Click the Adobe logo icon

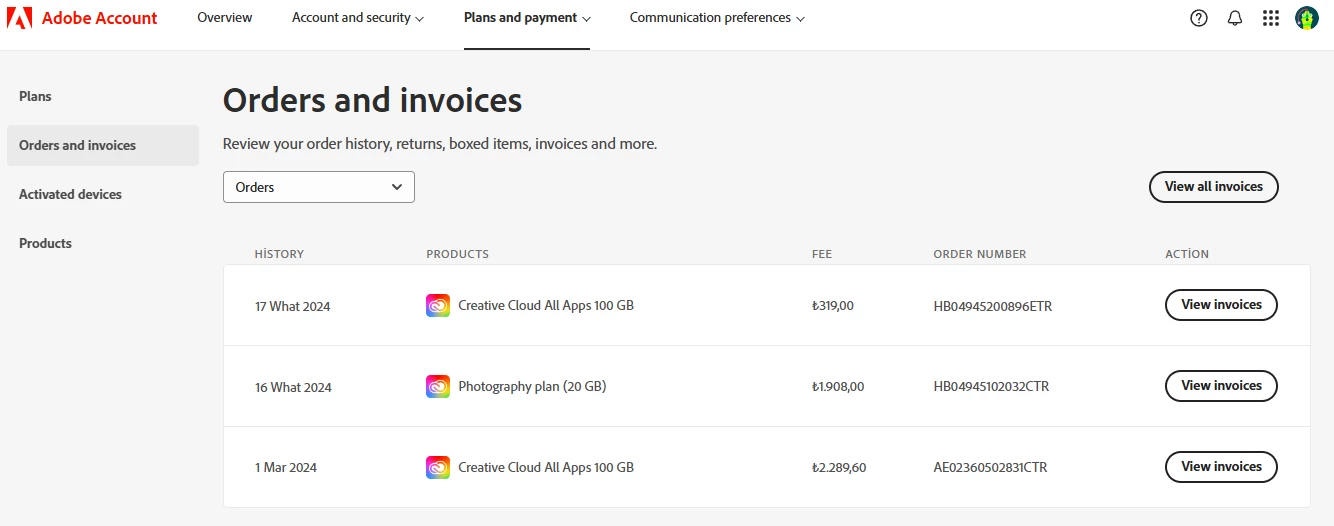(x=20, y=18)
